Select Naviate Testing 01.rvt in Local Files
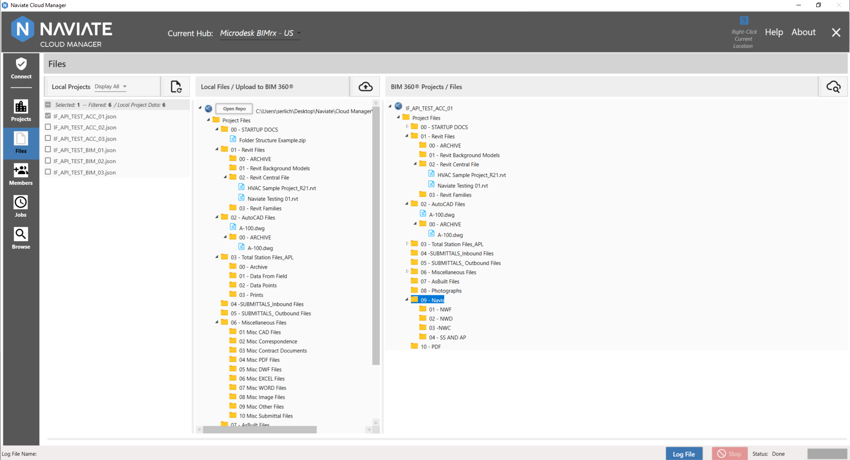 pos(273,199)
